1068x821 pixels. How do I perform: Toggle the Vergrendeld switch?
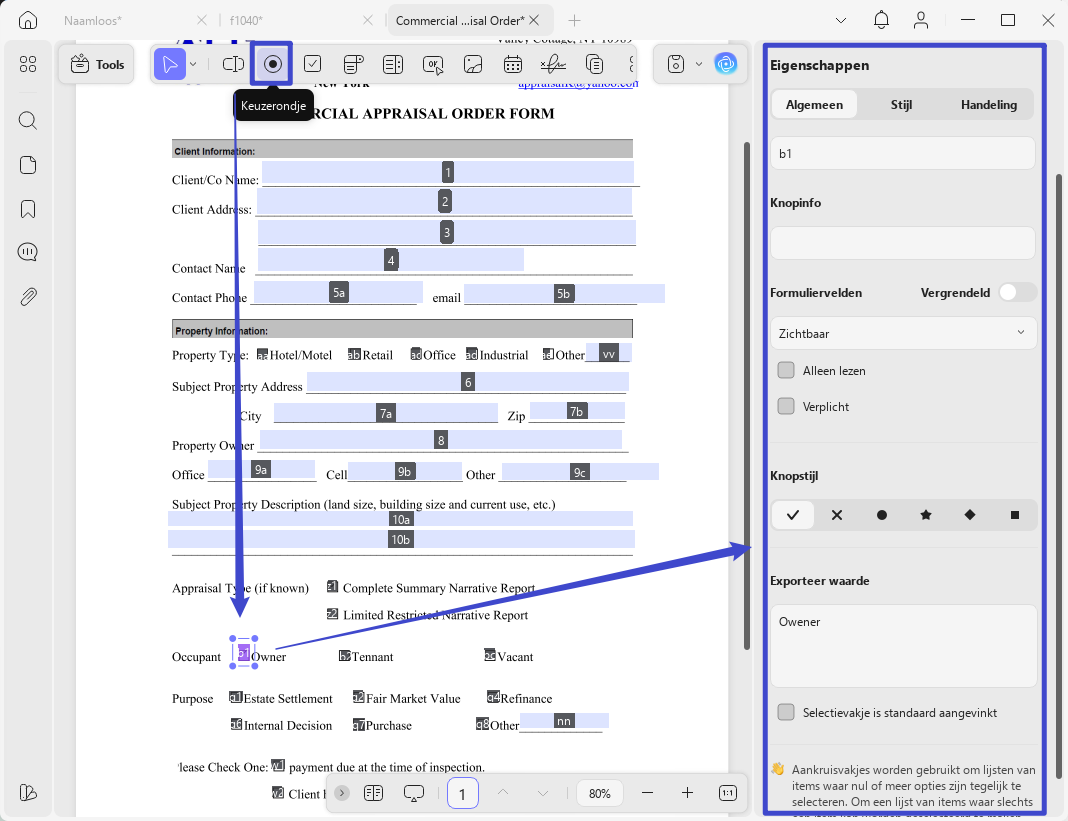click(1017, 292)
